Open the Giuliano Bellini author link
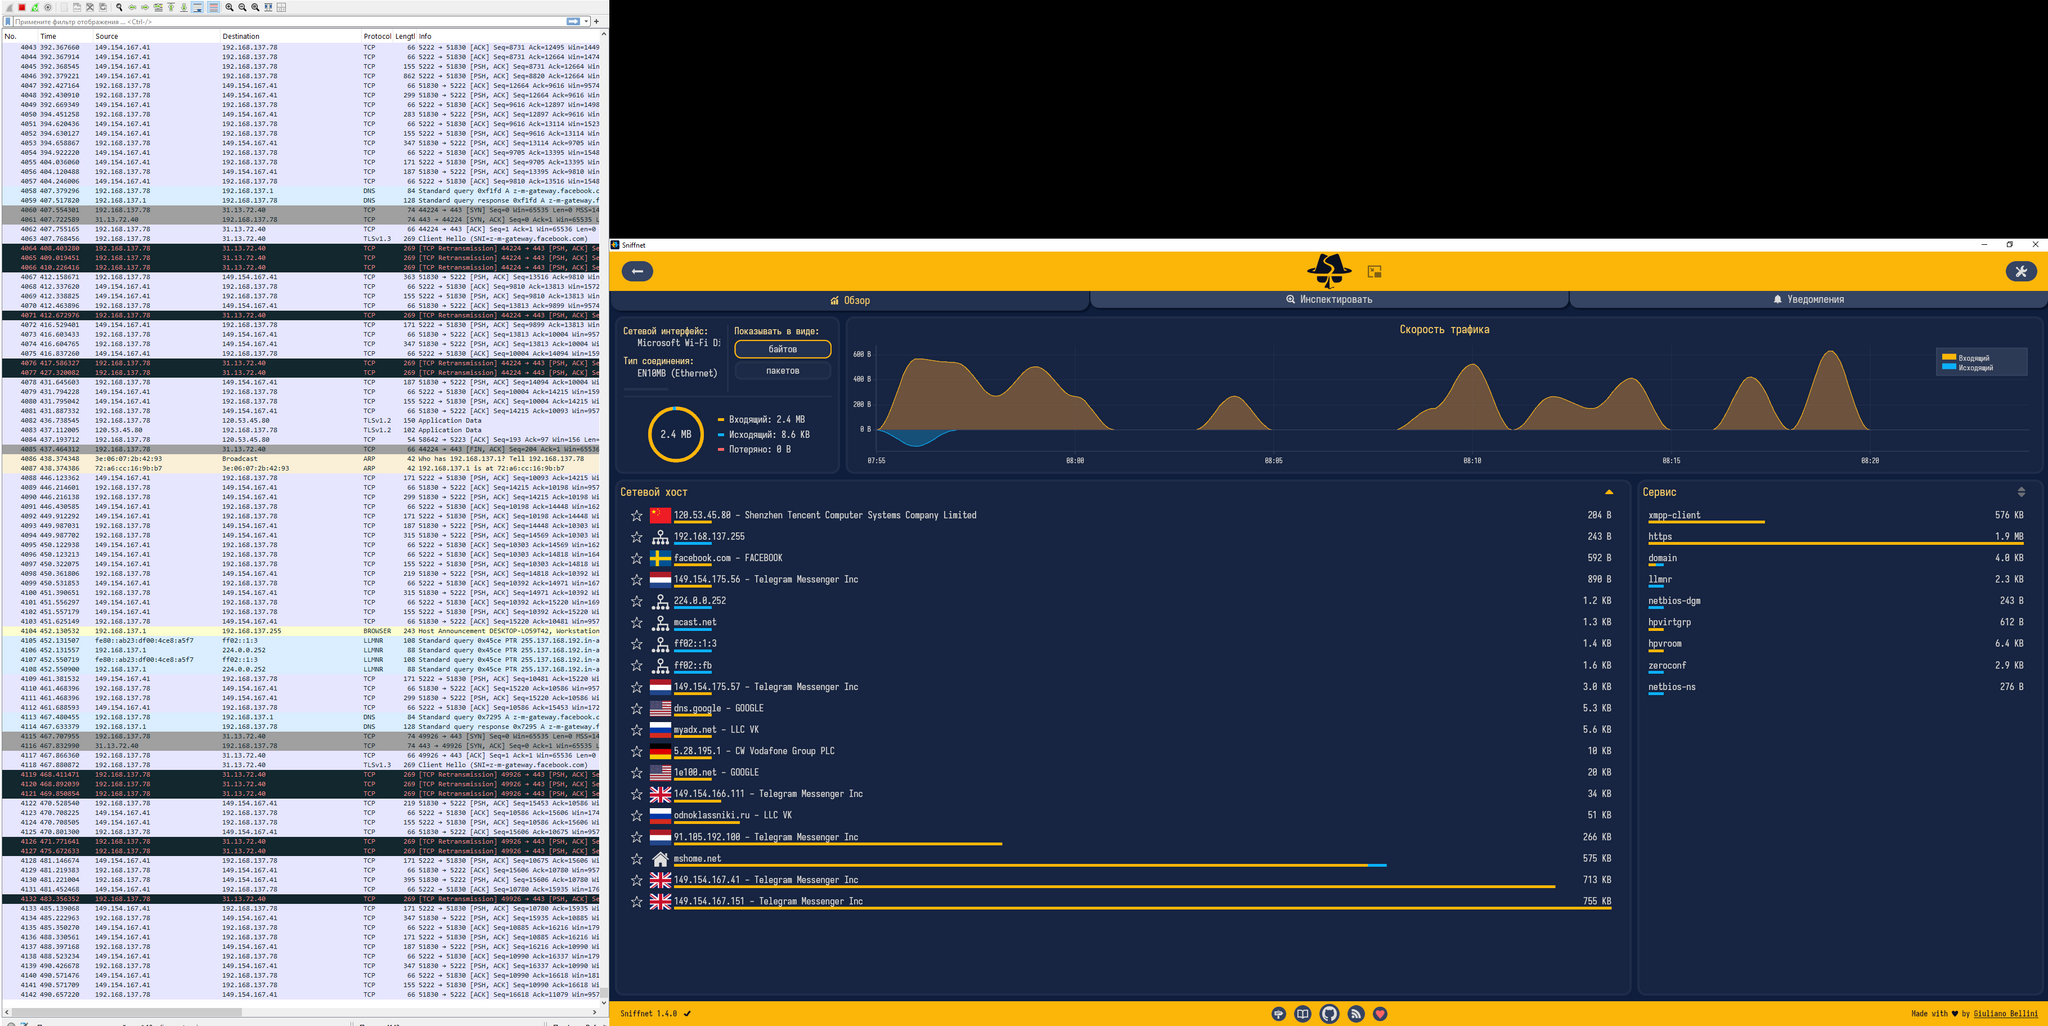The image size is (2048, 1026). [2005, 1014]
